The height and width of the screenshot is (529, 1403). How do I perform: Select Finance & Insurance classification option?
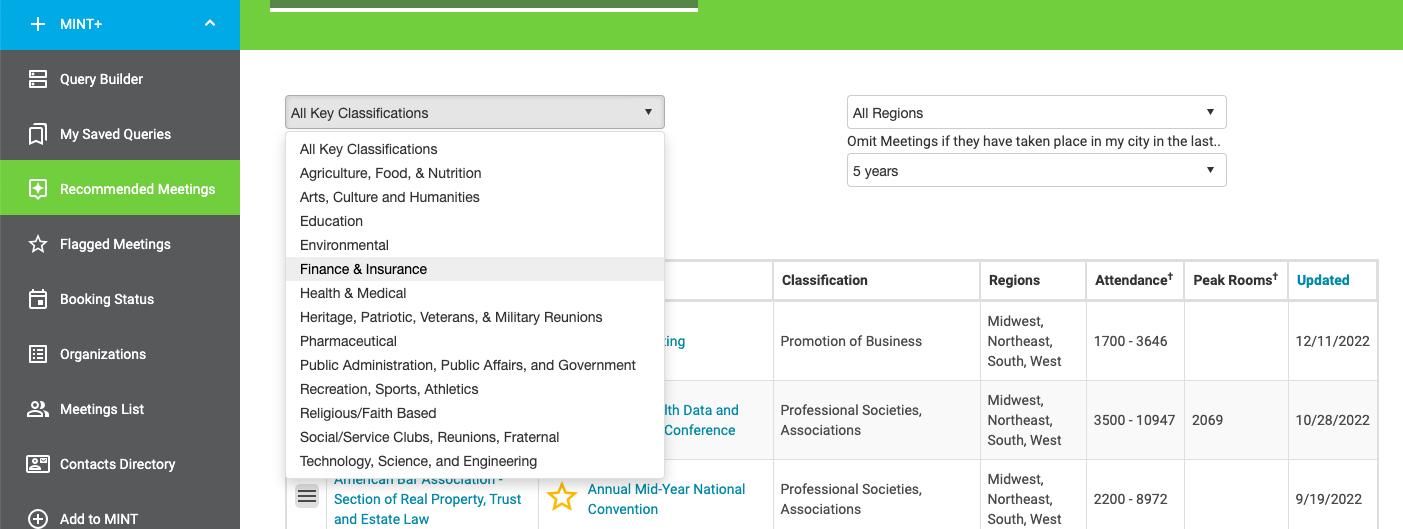(363, 269)
